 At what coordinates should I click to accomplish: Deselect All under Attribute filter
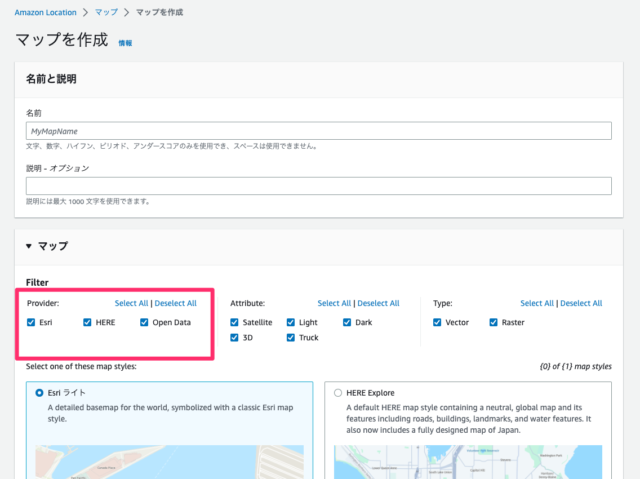(x=378, y=303)
